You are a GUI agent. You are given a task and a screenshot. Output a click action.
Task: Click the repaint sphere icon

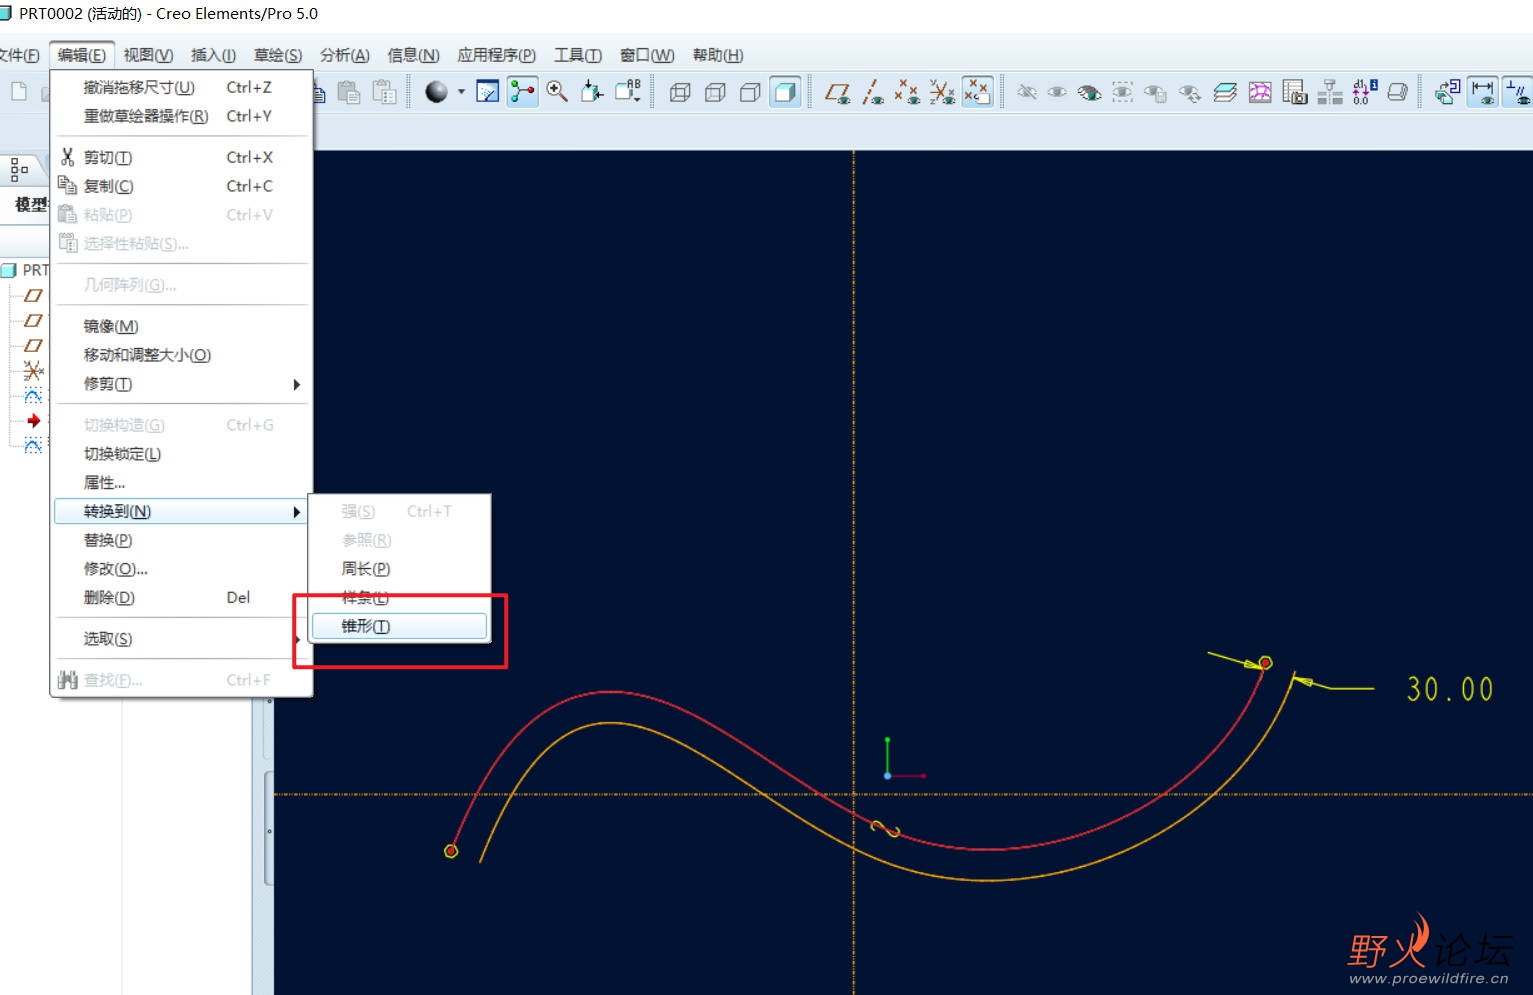pyautogui.click(x=436, y=92)
